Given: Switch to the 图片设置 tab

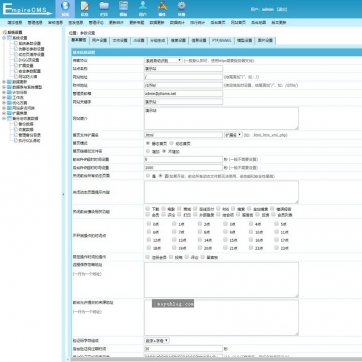Looking at the screenshot, I should click(x=265, y=40).
